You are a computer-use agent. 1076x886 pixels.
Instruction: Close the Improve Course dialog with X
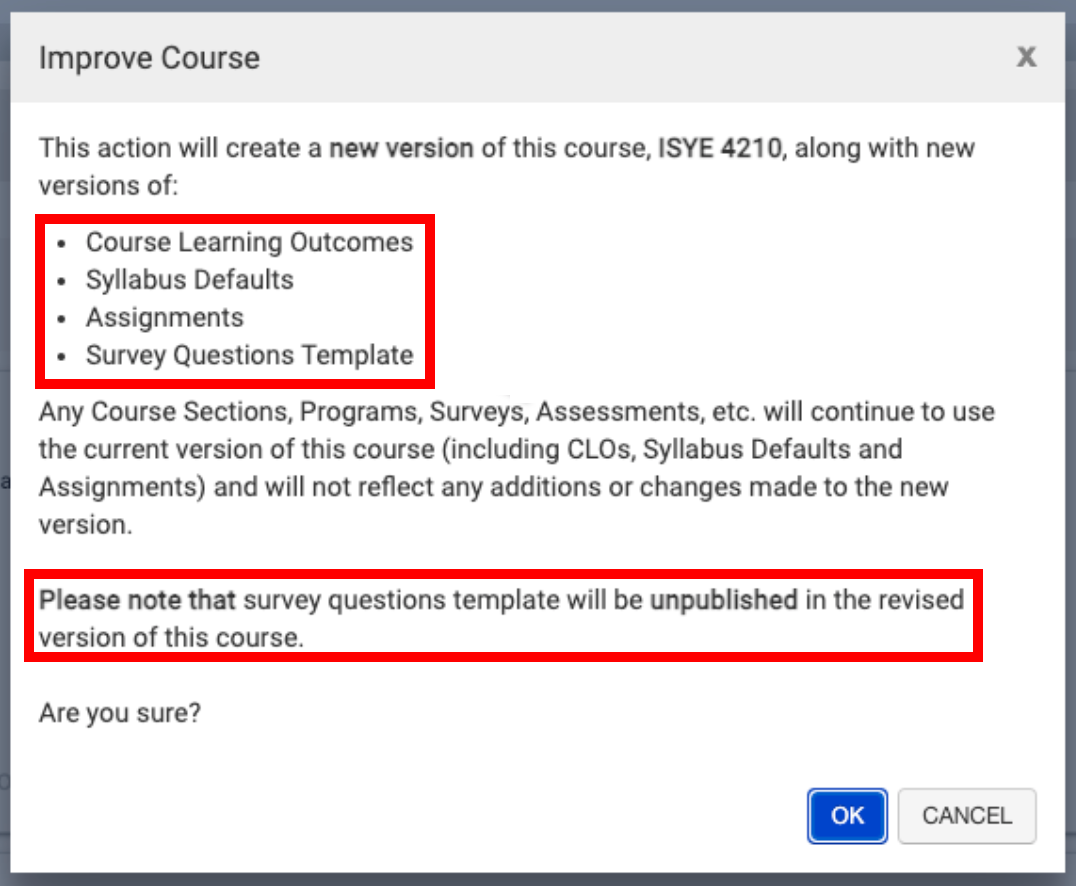[x=1026, y=57]
